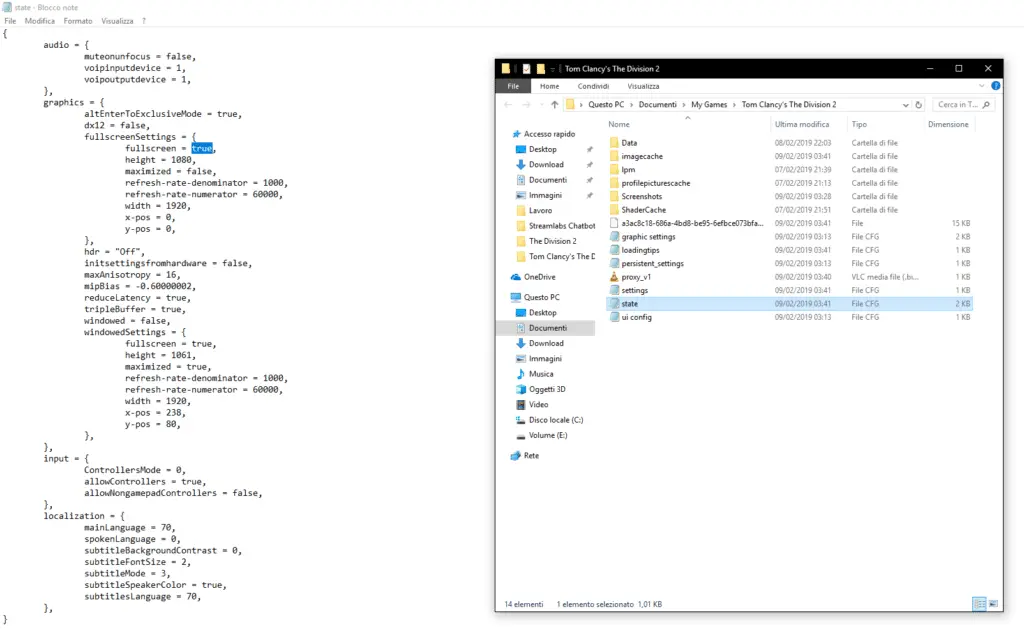Open Notepad's help question-mark menu
This screenshot has width=1024, height=637.
[x=144, y=21]
